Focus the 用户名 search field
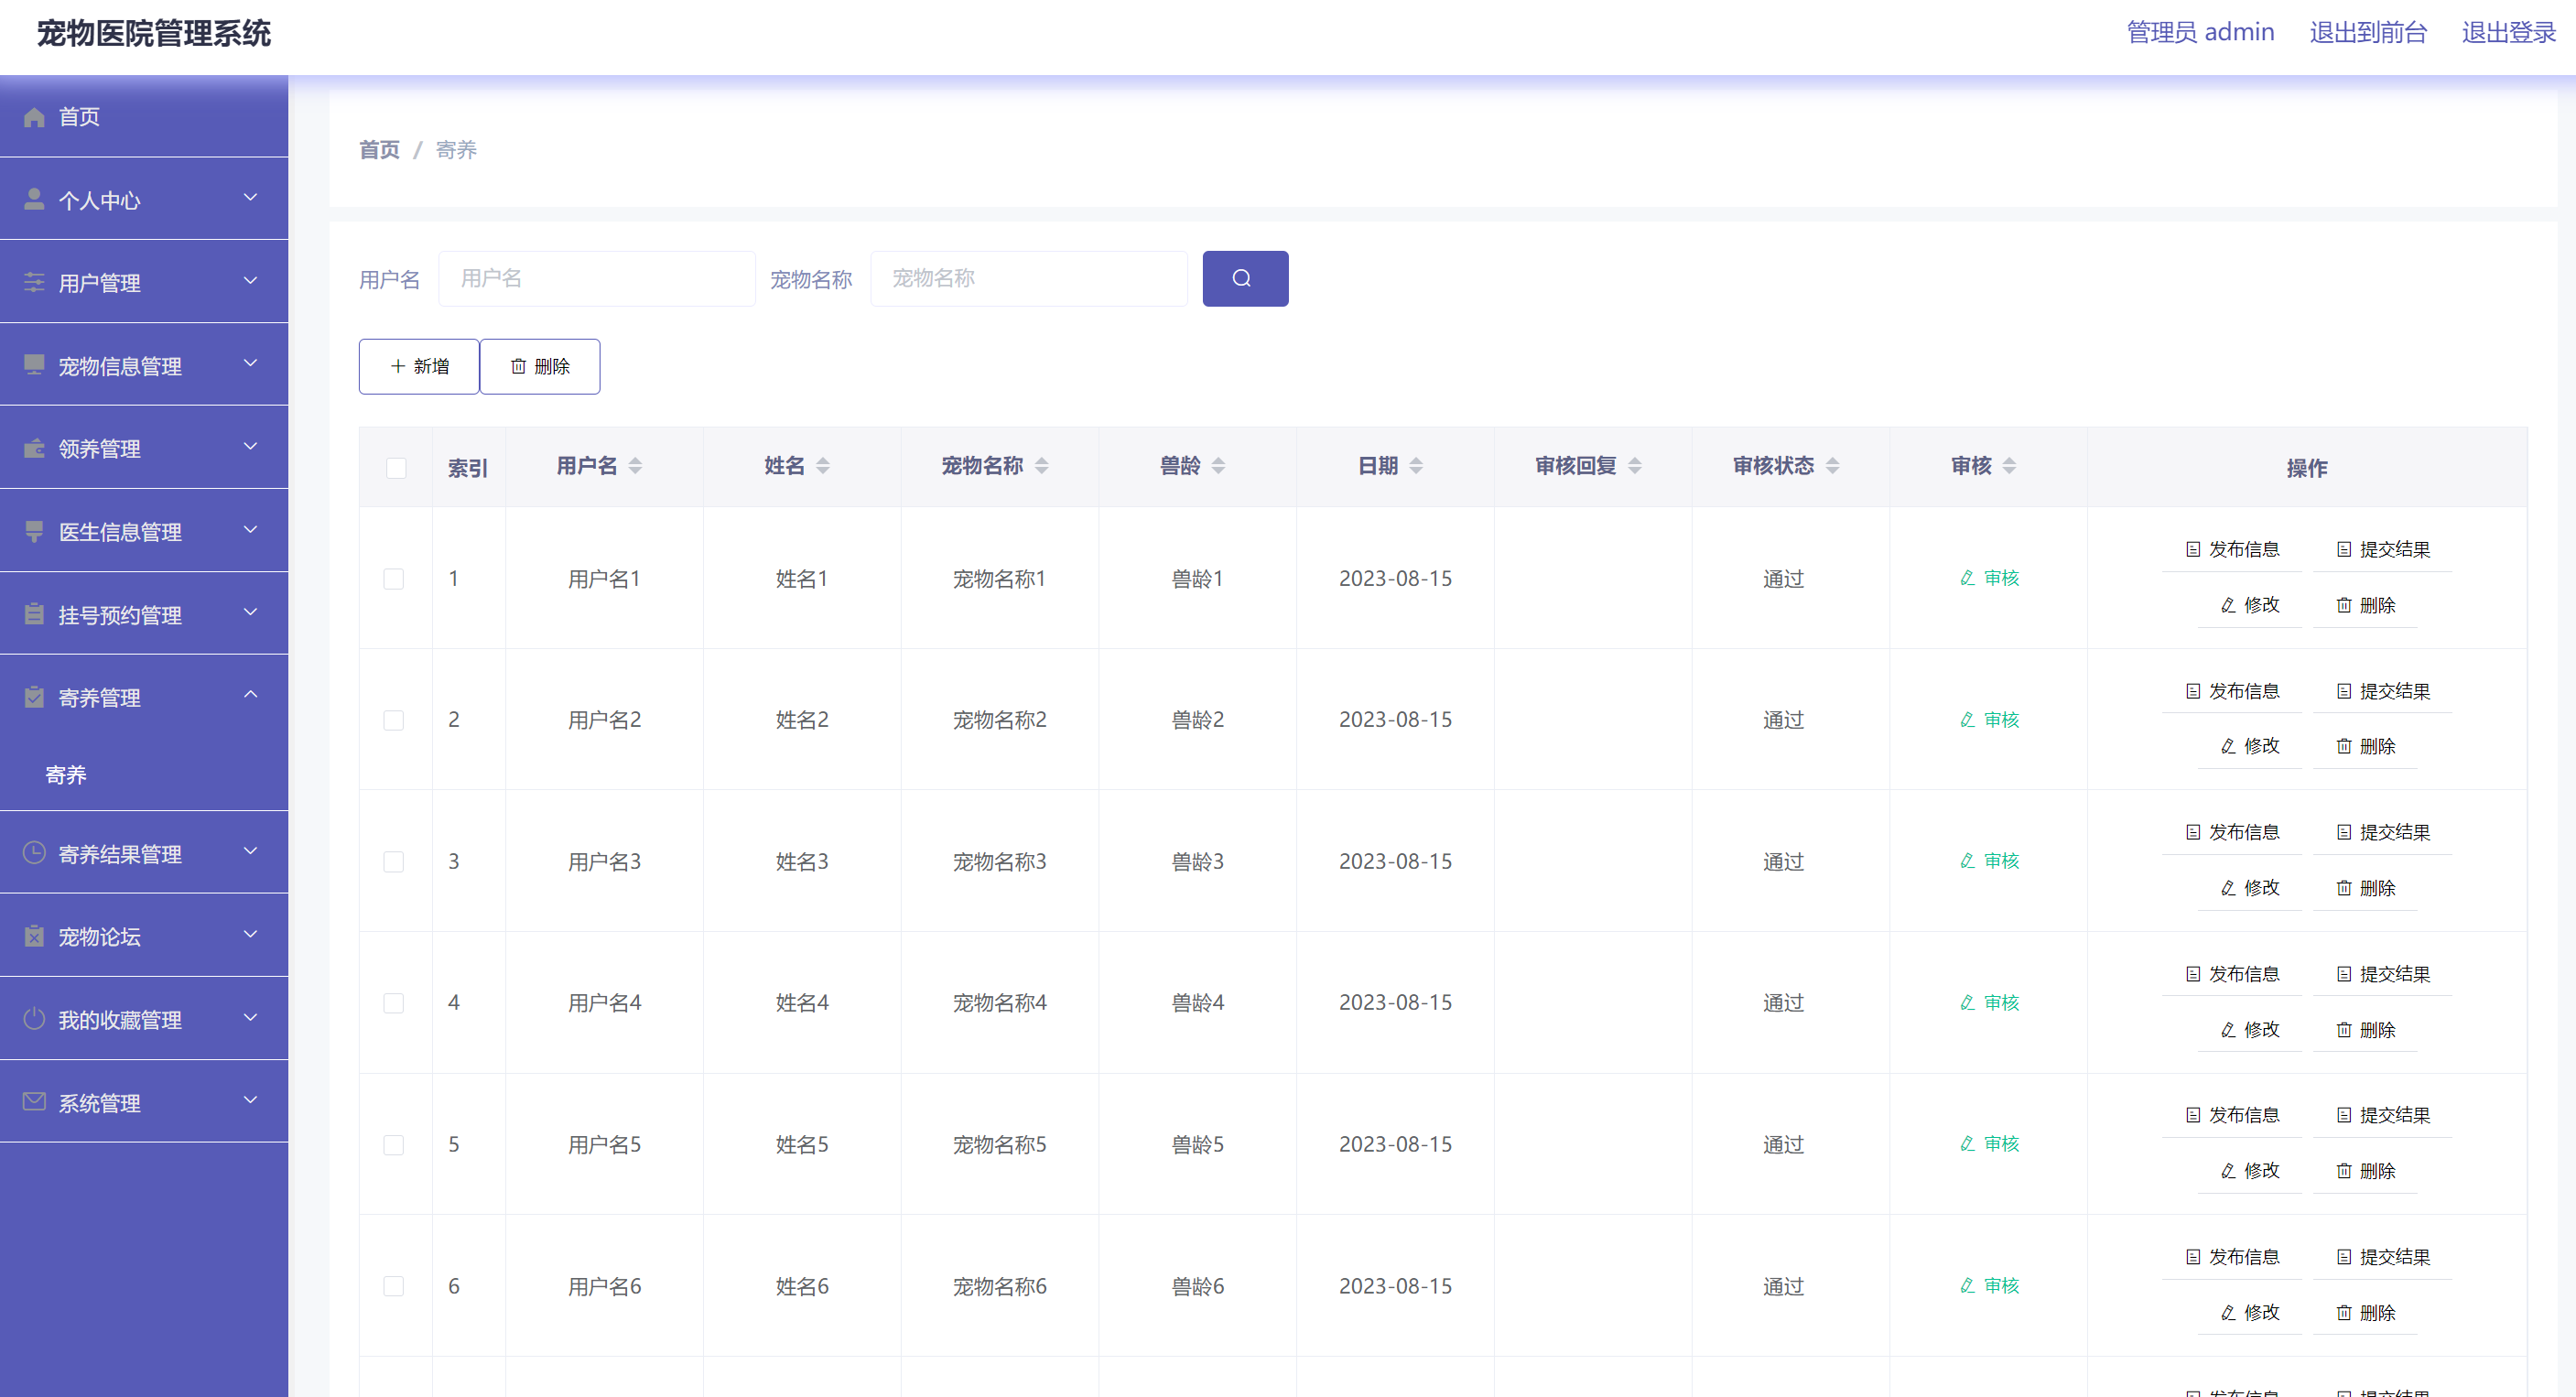The image size is (2576, 1397). [x=597, y=278]
